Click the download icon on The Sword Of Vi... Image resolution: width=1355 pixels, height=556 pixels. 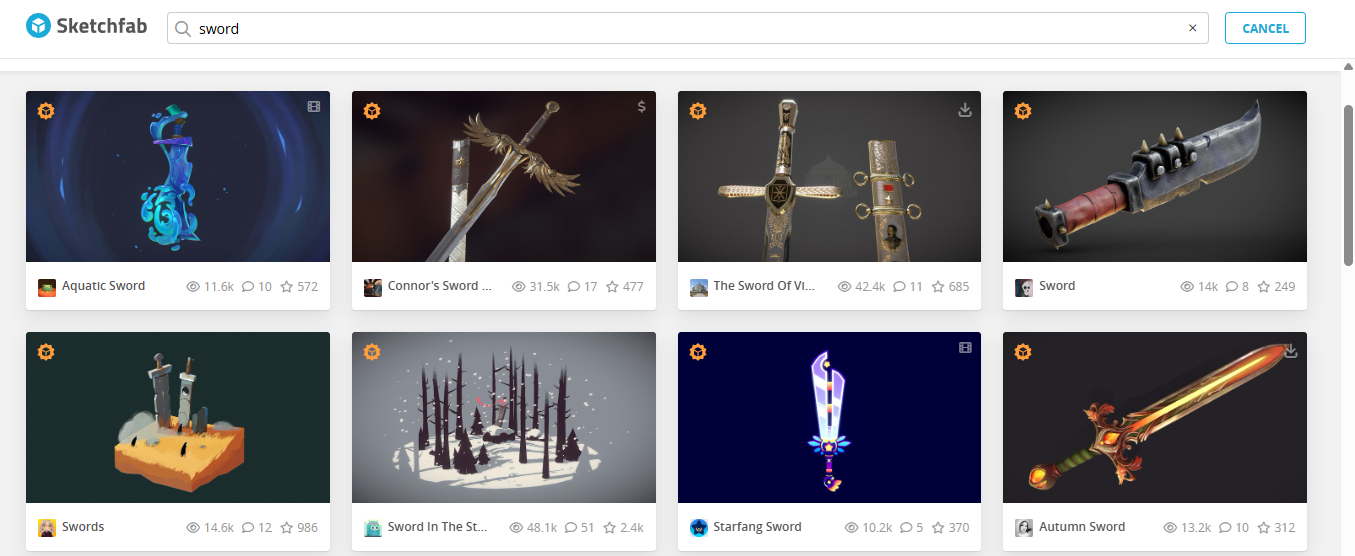pos(965,109)
